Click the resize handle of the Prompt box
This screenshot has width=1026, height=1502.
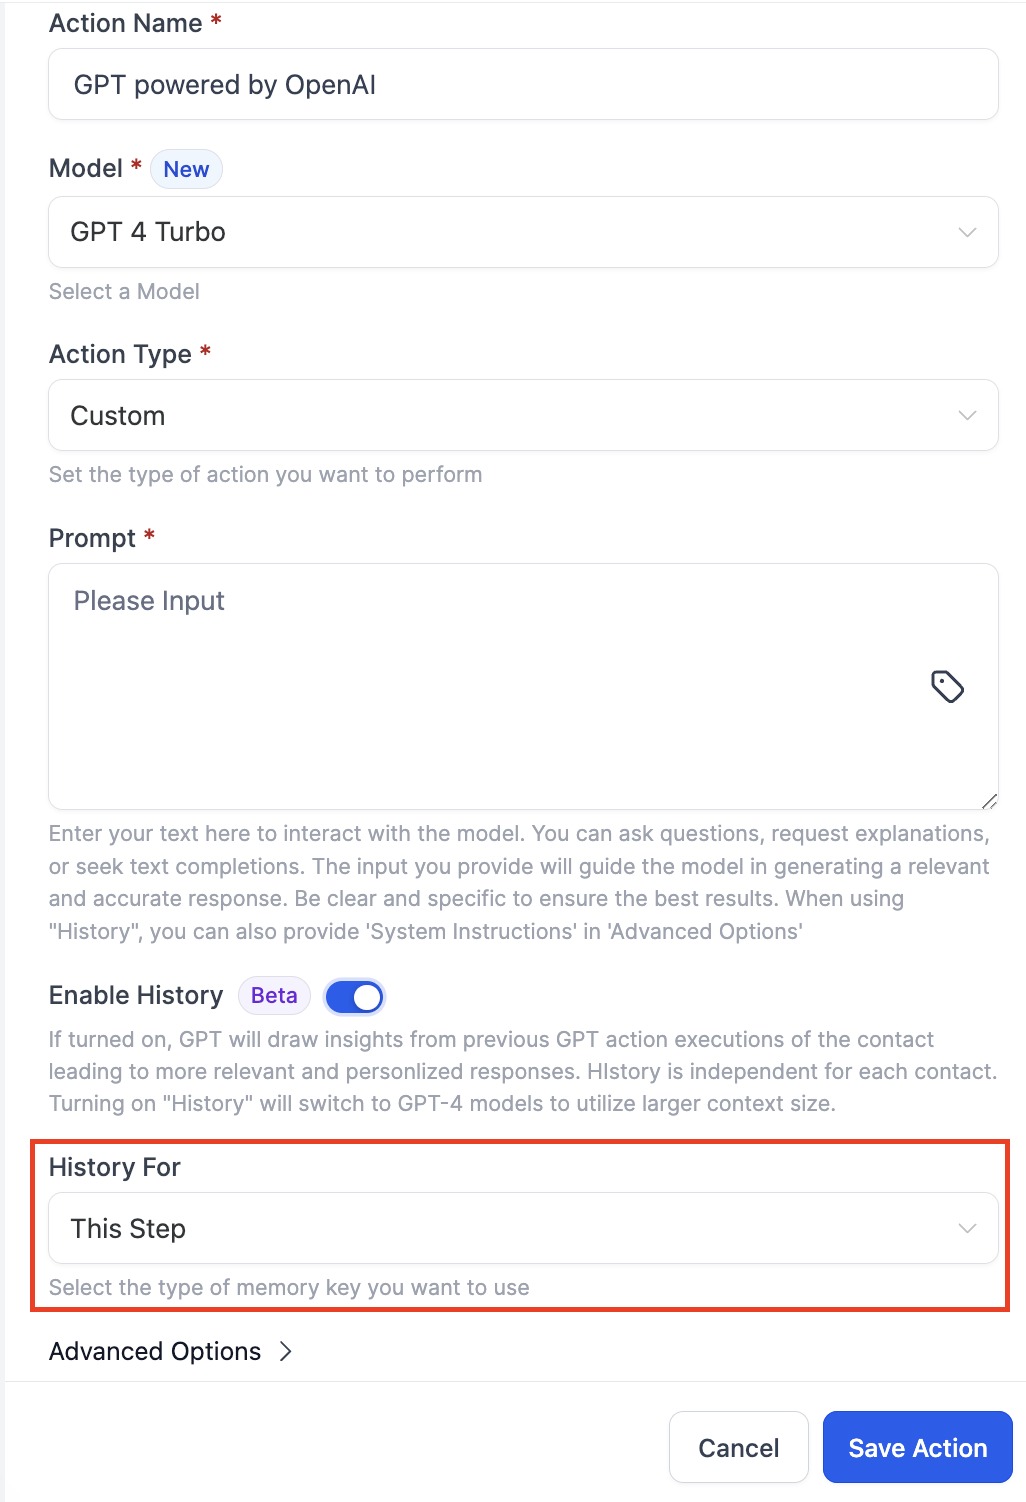(x=991, y=800)
